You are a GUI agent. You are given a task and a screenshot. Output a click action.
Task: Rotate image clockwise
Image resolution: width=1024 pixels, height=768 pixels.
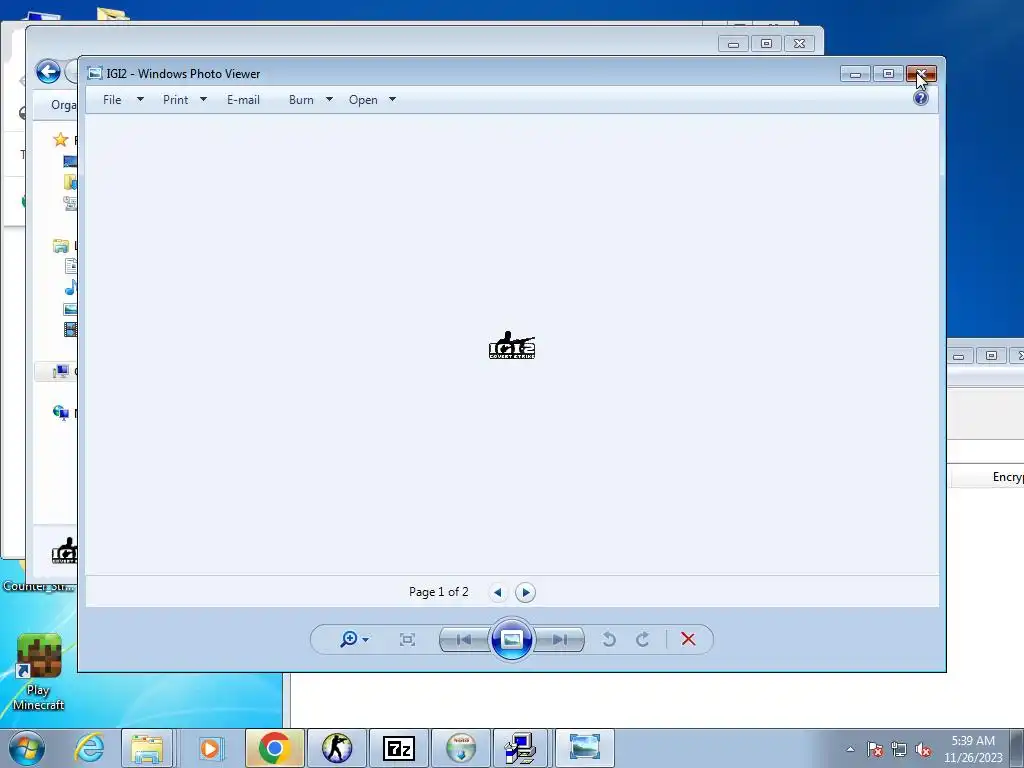point(643,639)
